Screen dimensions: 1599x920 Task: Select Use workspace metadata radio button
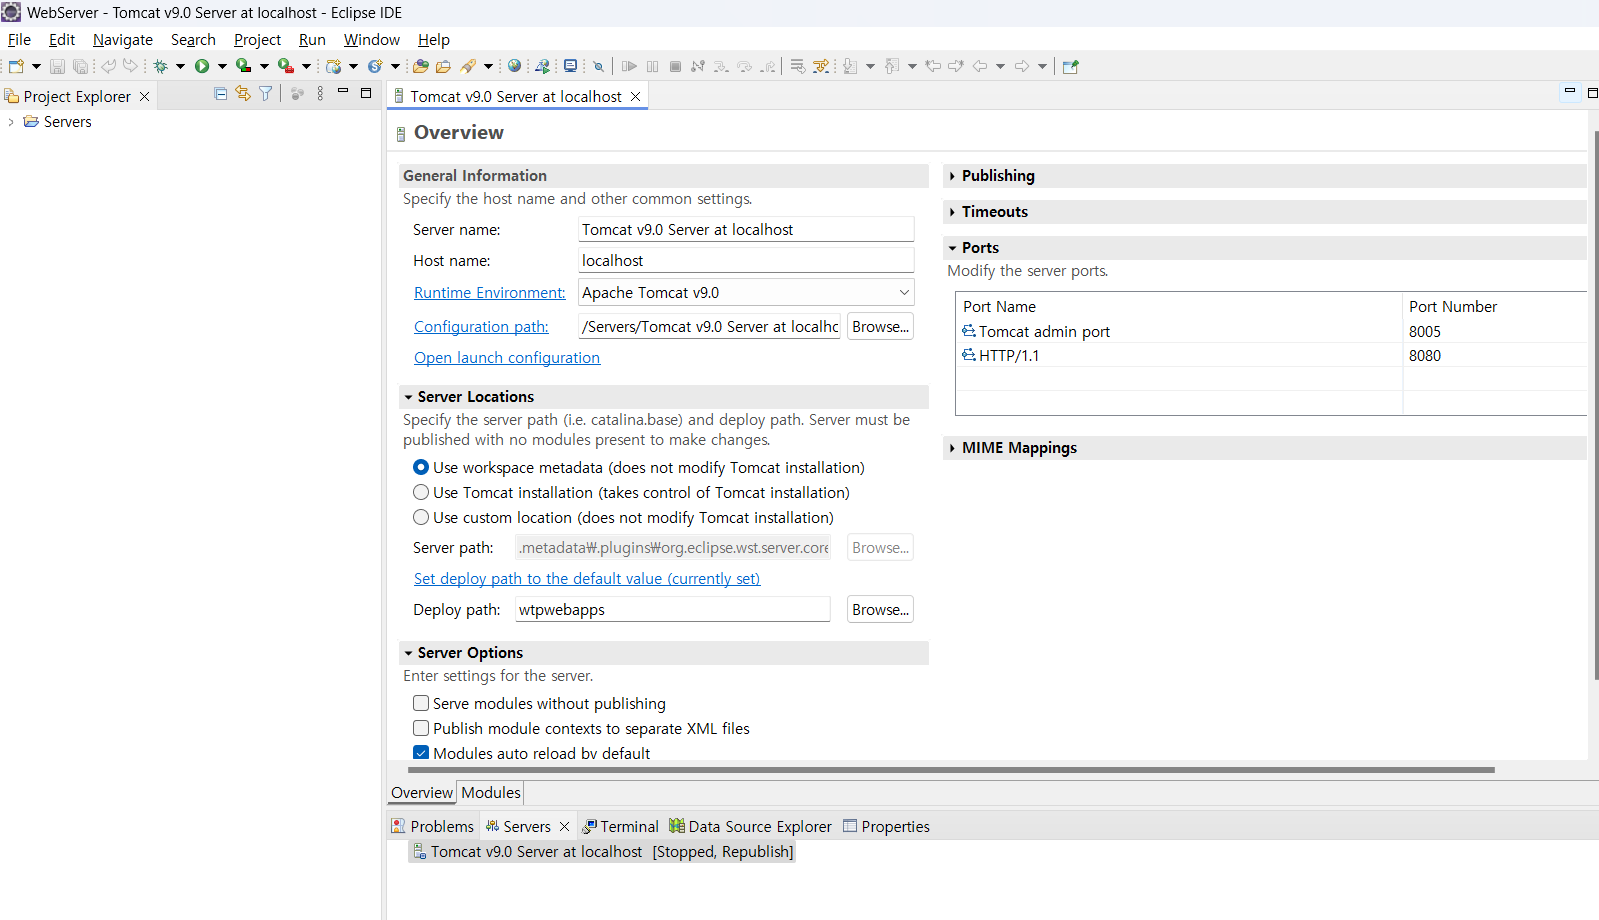tap(421, 467)
